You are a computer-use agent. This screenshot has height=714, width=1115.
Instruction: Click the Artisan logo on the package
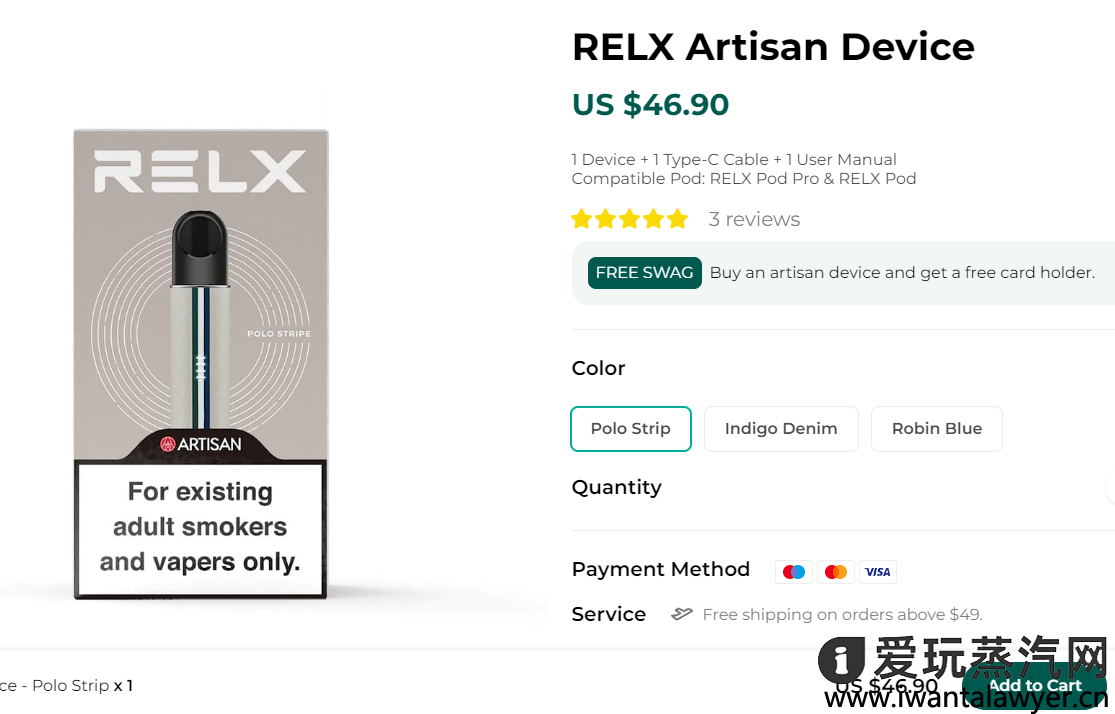pos(201,444)
